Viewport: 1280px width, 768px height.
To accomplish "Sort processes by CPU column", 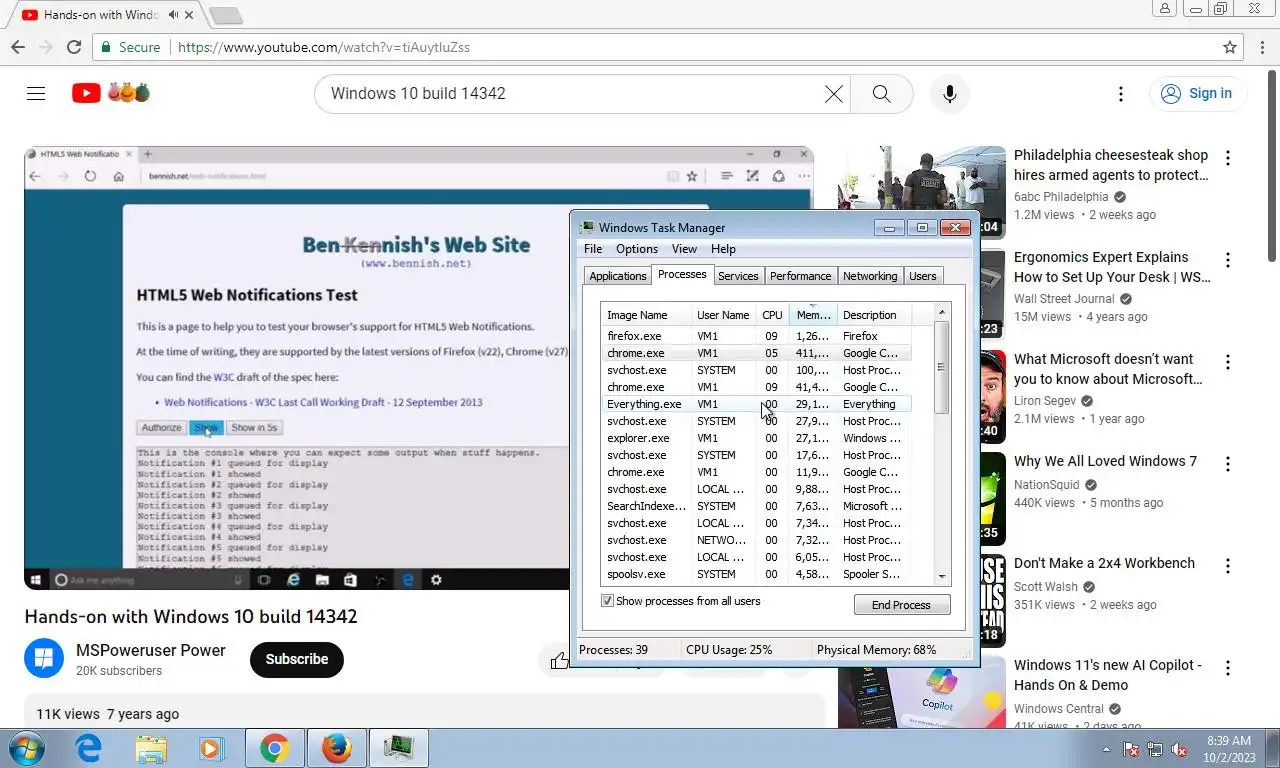I will point(772,315).
